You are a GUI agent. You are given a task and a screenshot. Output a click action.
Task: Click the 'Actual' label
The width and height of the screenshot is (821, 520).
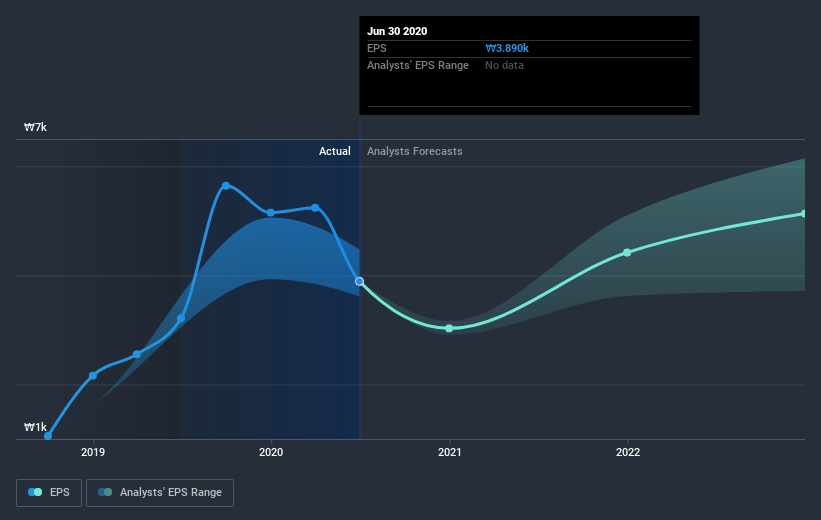pyautogui.click(x=335, y=151)
